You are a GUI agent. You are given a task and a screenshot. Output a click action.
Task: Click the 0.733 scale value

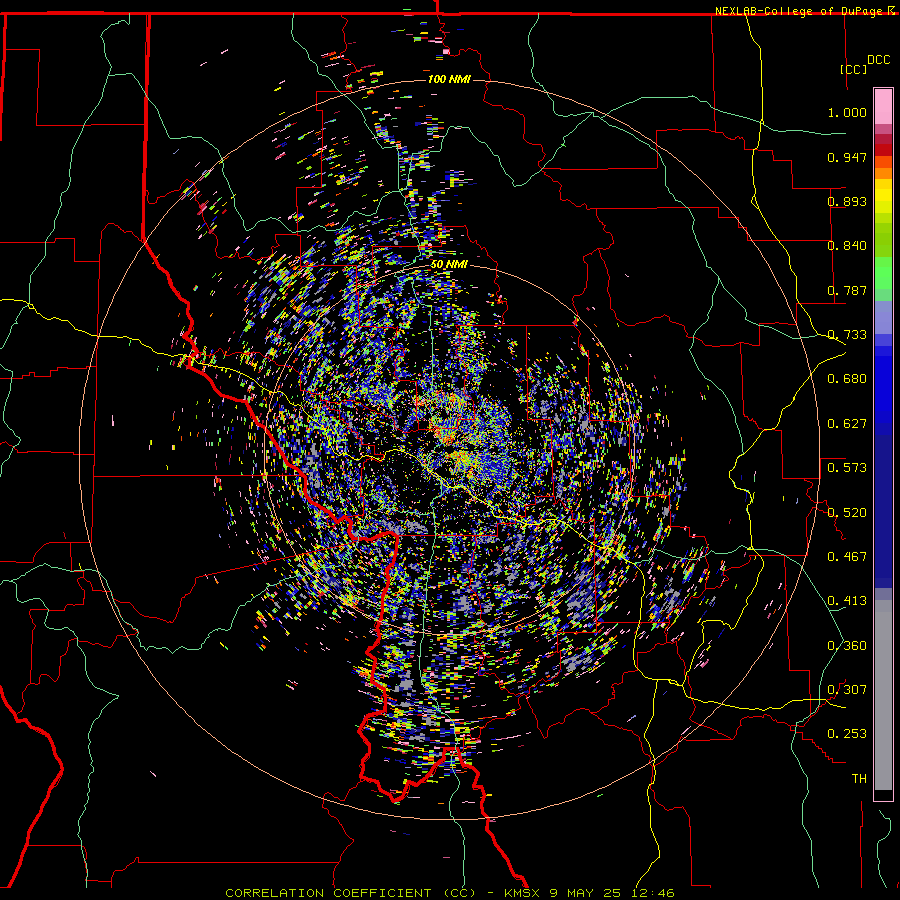tap(847, 335)
